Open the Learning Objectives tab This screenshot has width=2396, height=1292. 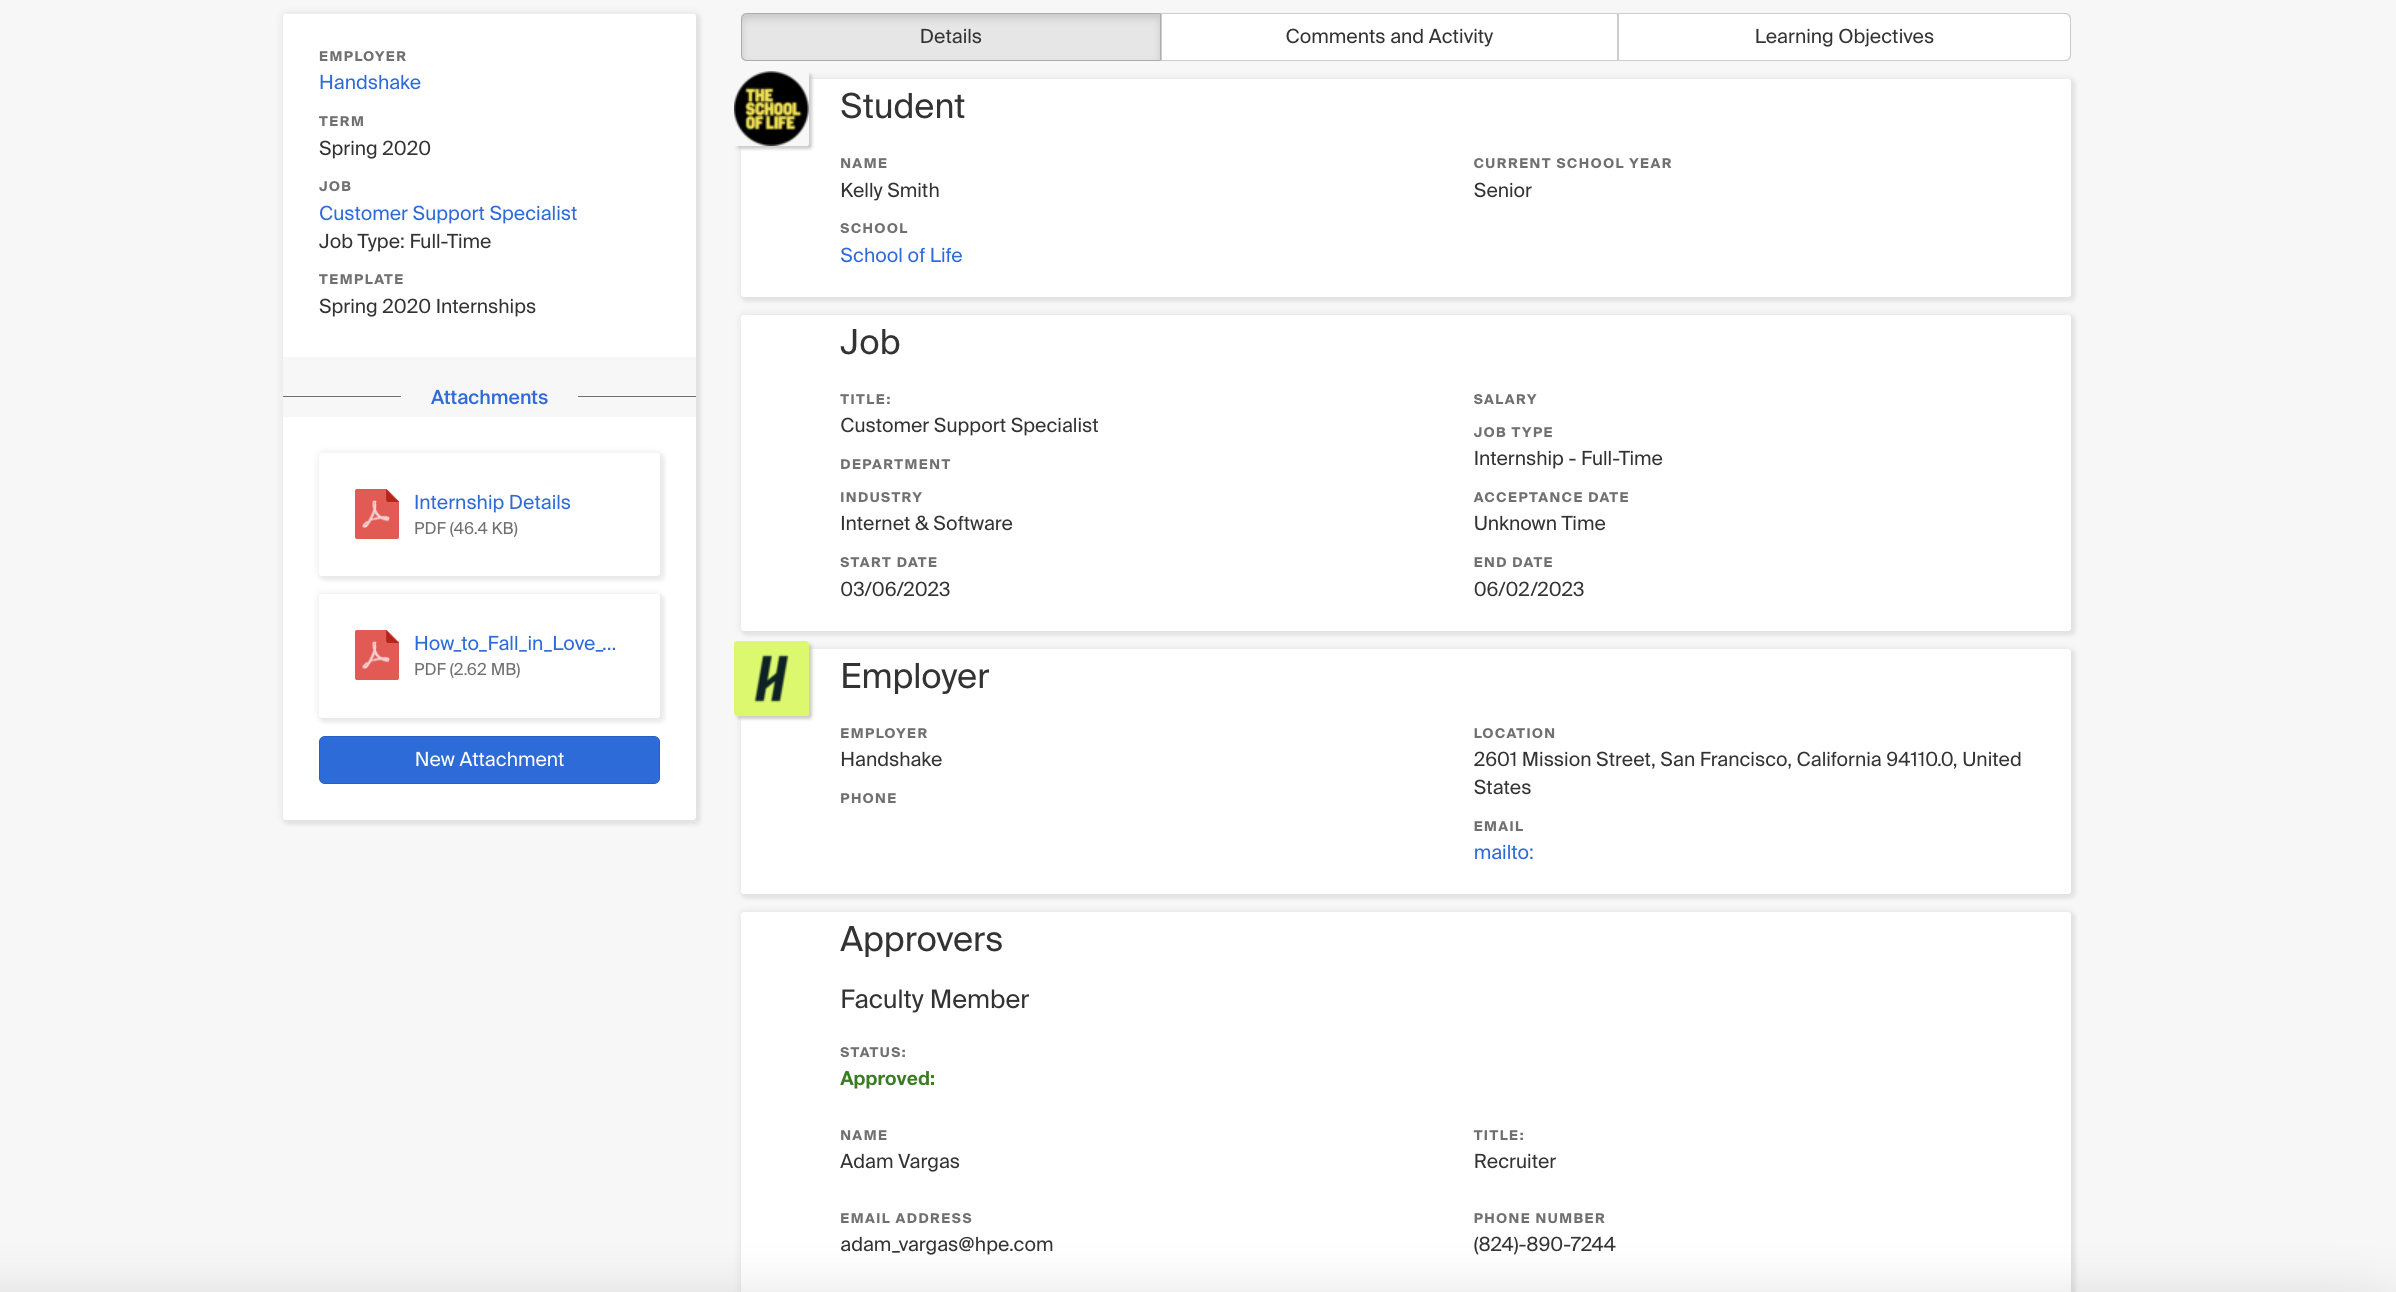1844,37
